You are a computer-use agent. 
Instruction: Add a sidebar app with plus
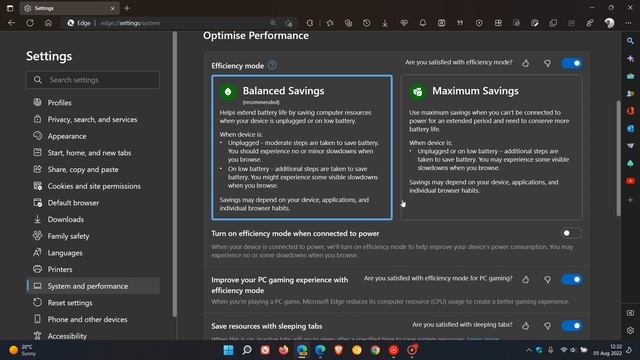point(630,200)
